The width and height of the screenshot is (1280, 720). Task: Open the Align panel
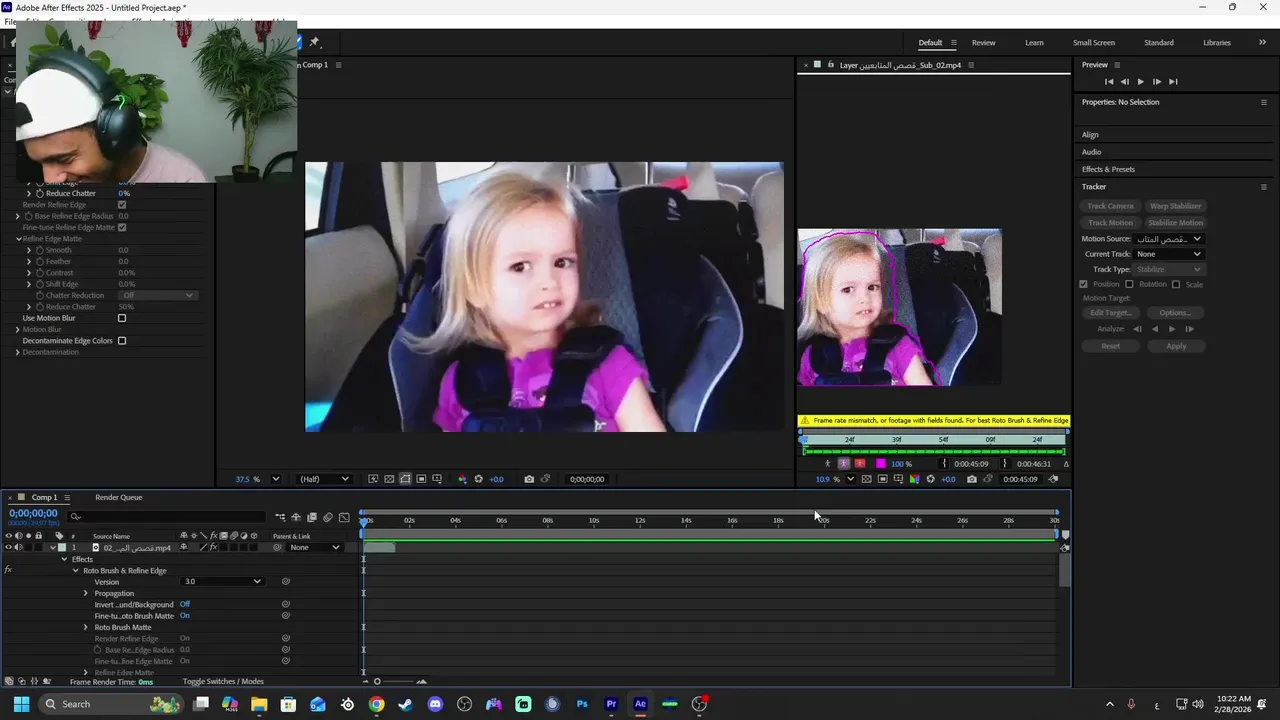(x=1090, y=135)
